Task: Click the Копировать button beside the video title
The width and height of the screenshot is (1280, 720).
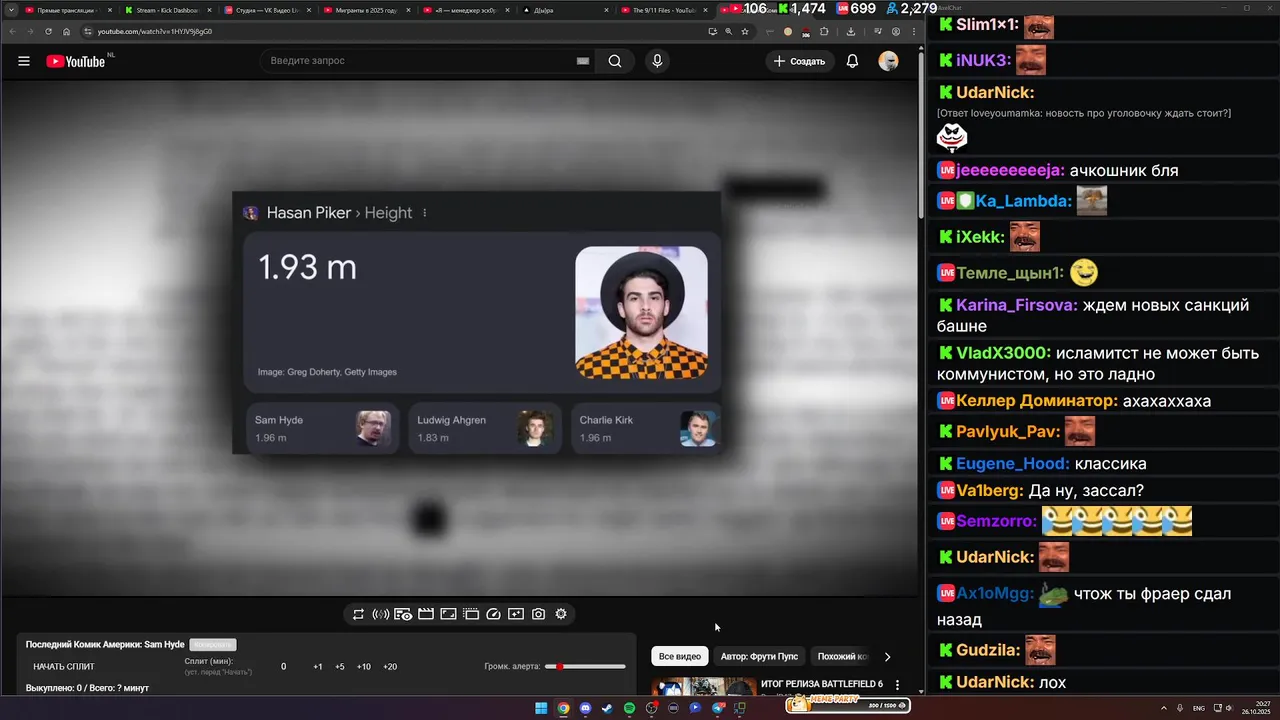Action: (x=213, y=645)
